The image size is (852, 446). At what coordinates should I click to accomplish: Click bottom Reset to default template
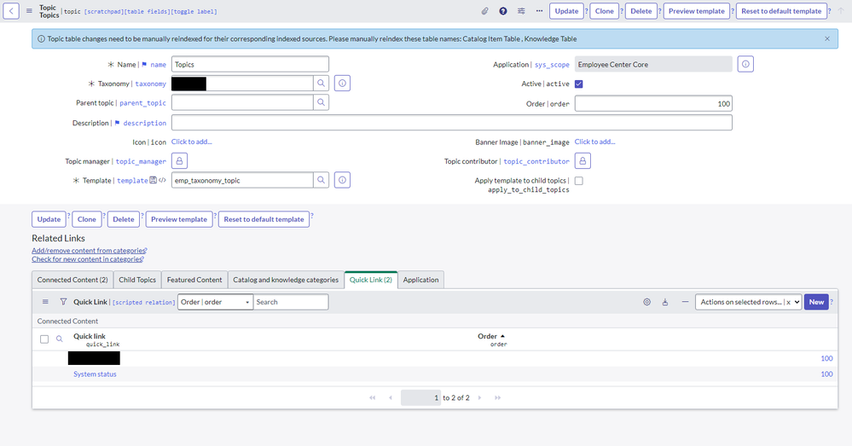point(264,219)
